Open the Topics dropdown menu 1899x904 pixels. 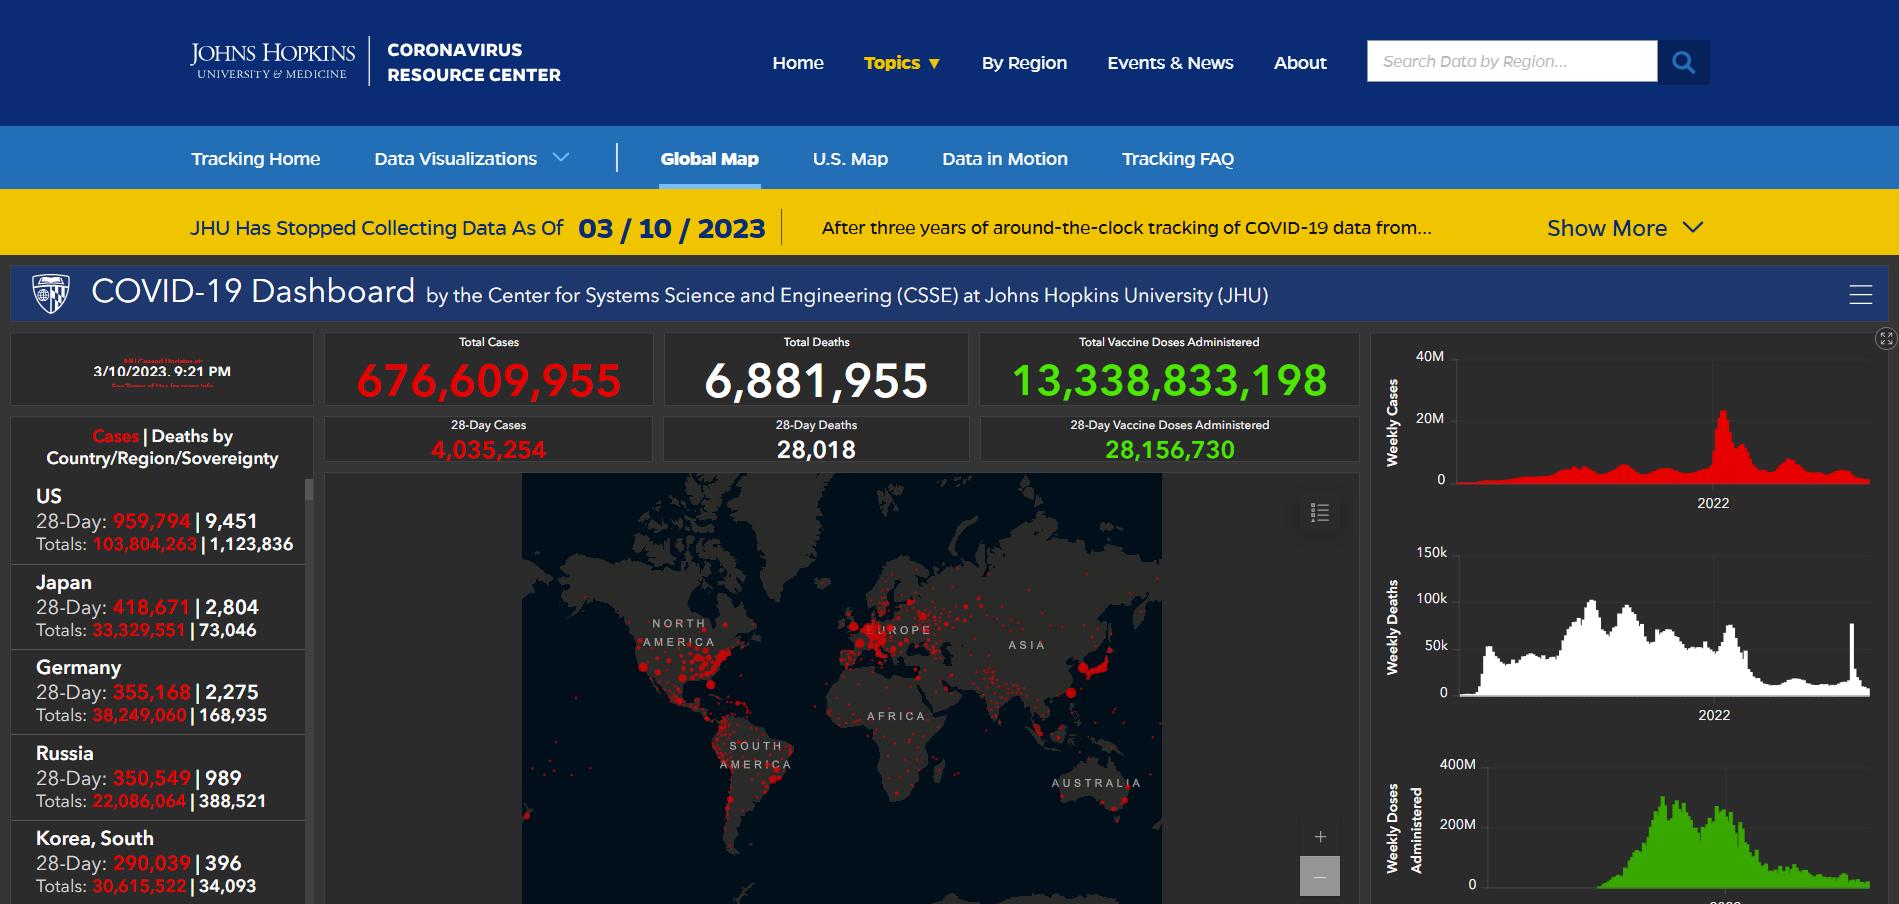click(901, 63)
